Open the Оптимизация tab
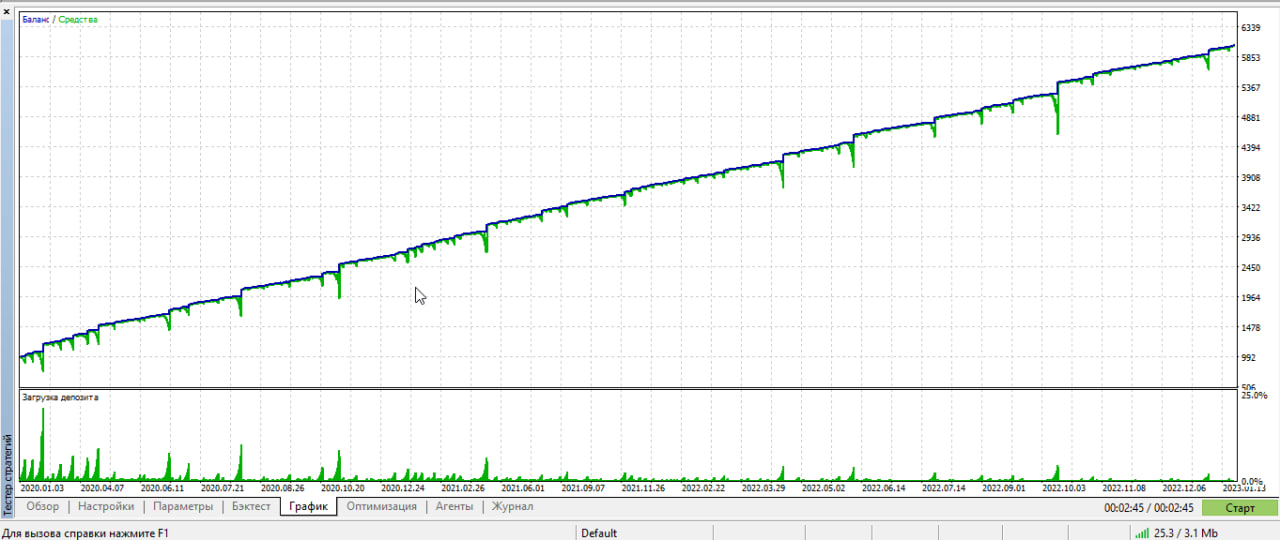Image resolution: width=1280 pixels, height=540 pixels. coord(381,507)
